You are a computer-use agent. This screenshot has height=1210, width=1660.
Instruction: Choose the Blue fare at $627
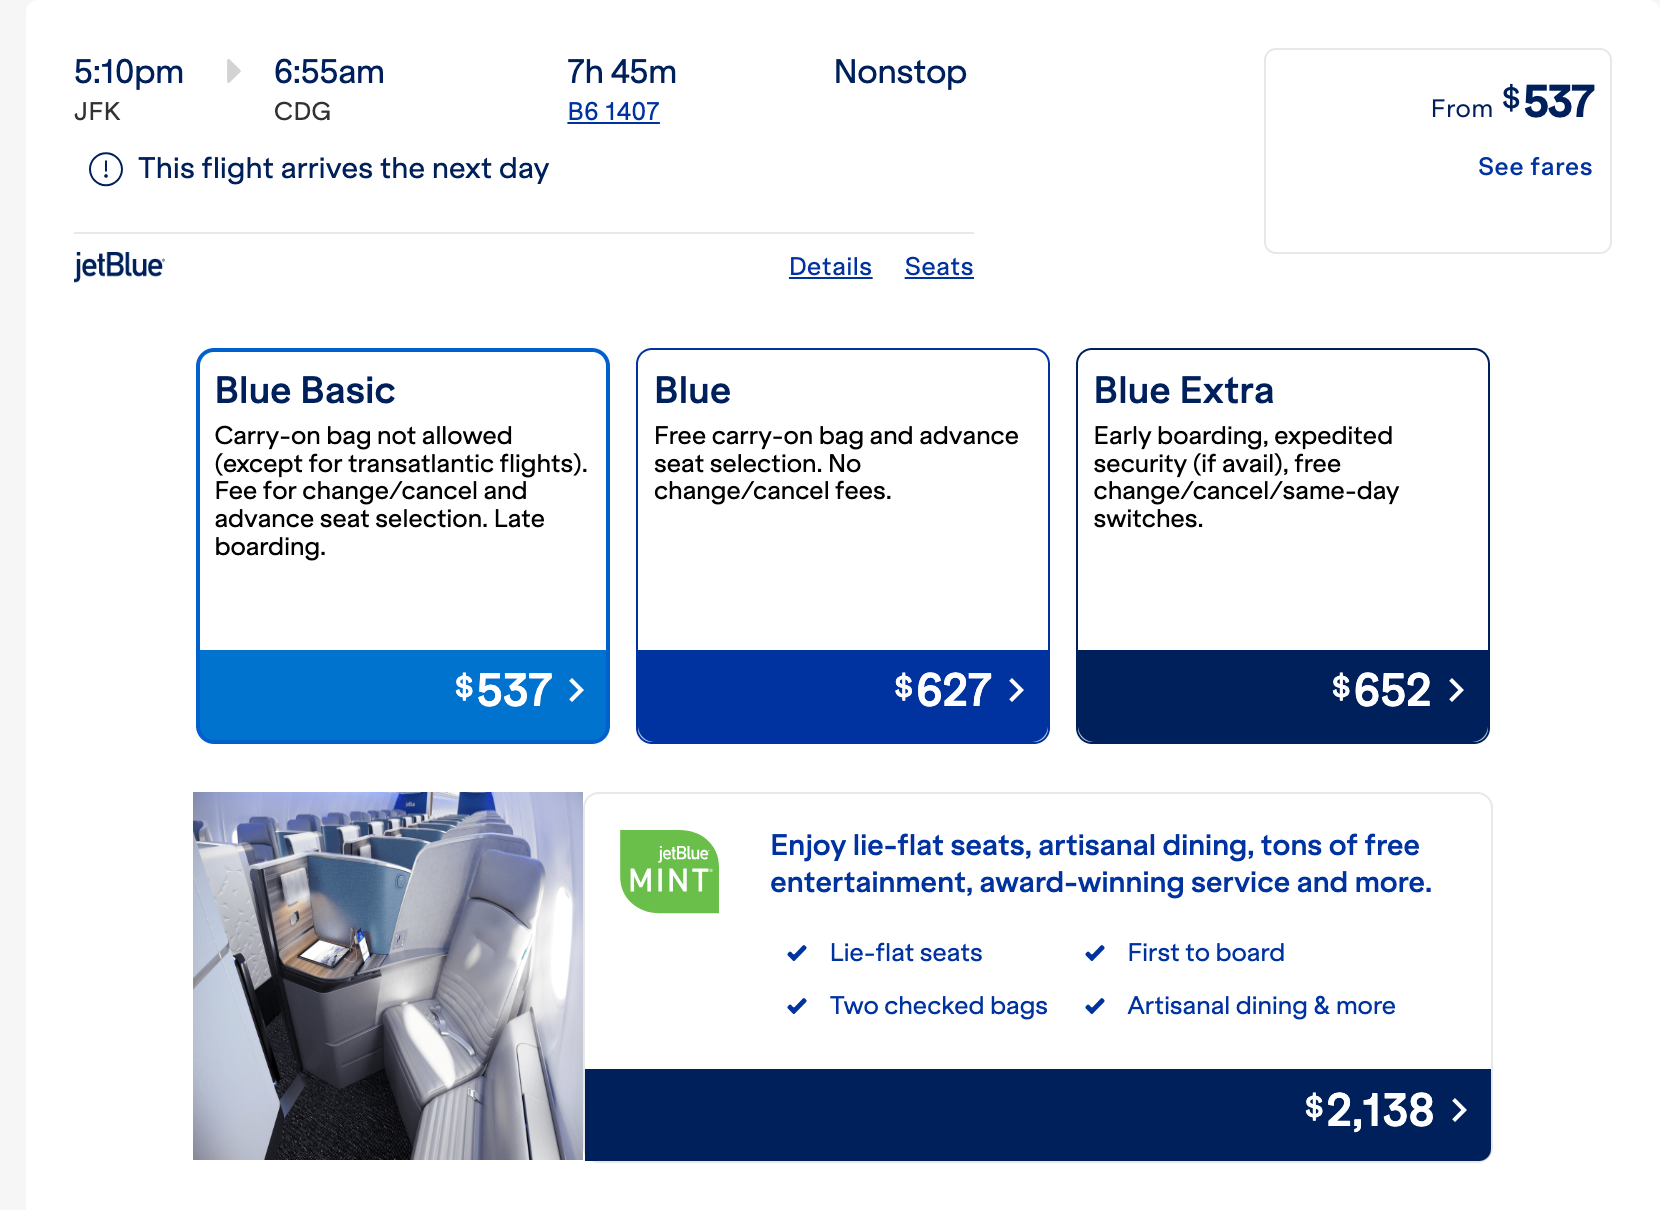(843, 546)
